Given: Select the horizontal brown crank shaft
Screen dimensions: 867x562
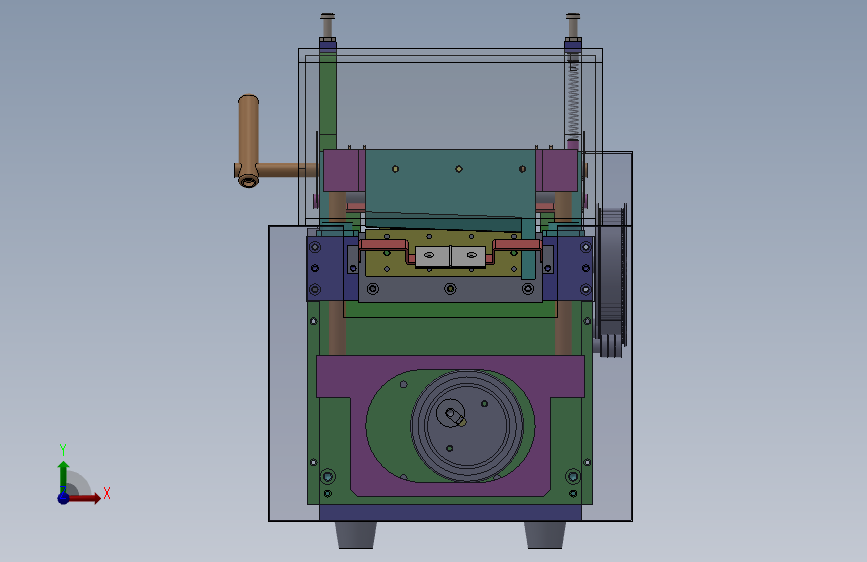Looking at the screenshot, I should click(x=288, y=170).
